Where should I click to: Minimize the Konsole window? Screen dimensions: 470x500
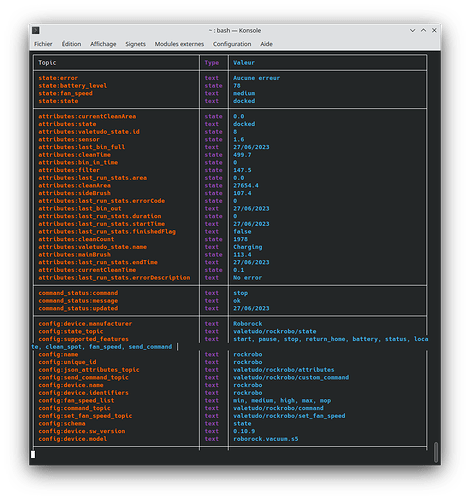point(412,30)
